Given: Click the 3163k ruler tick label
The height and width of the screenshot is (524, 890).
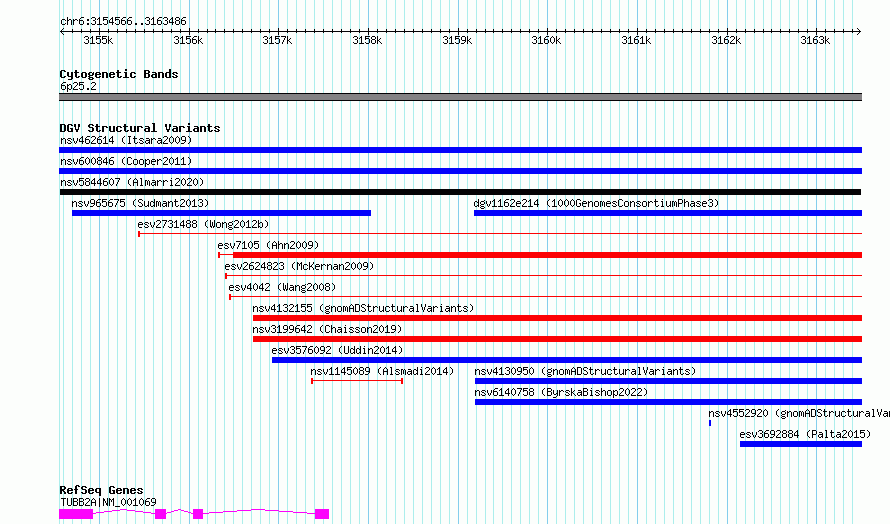Looking at the screenshot, I should click(x=815, y=40).
